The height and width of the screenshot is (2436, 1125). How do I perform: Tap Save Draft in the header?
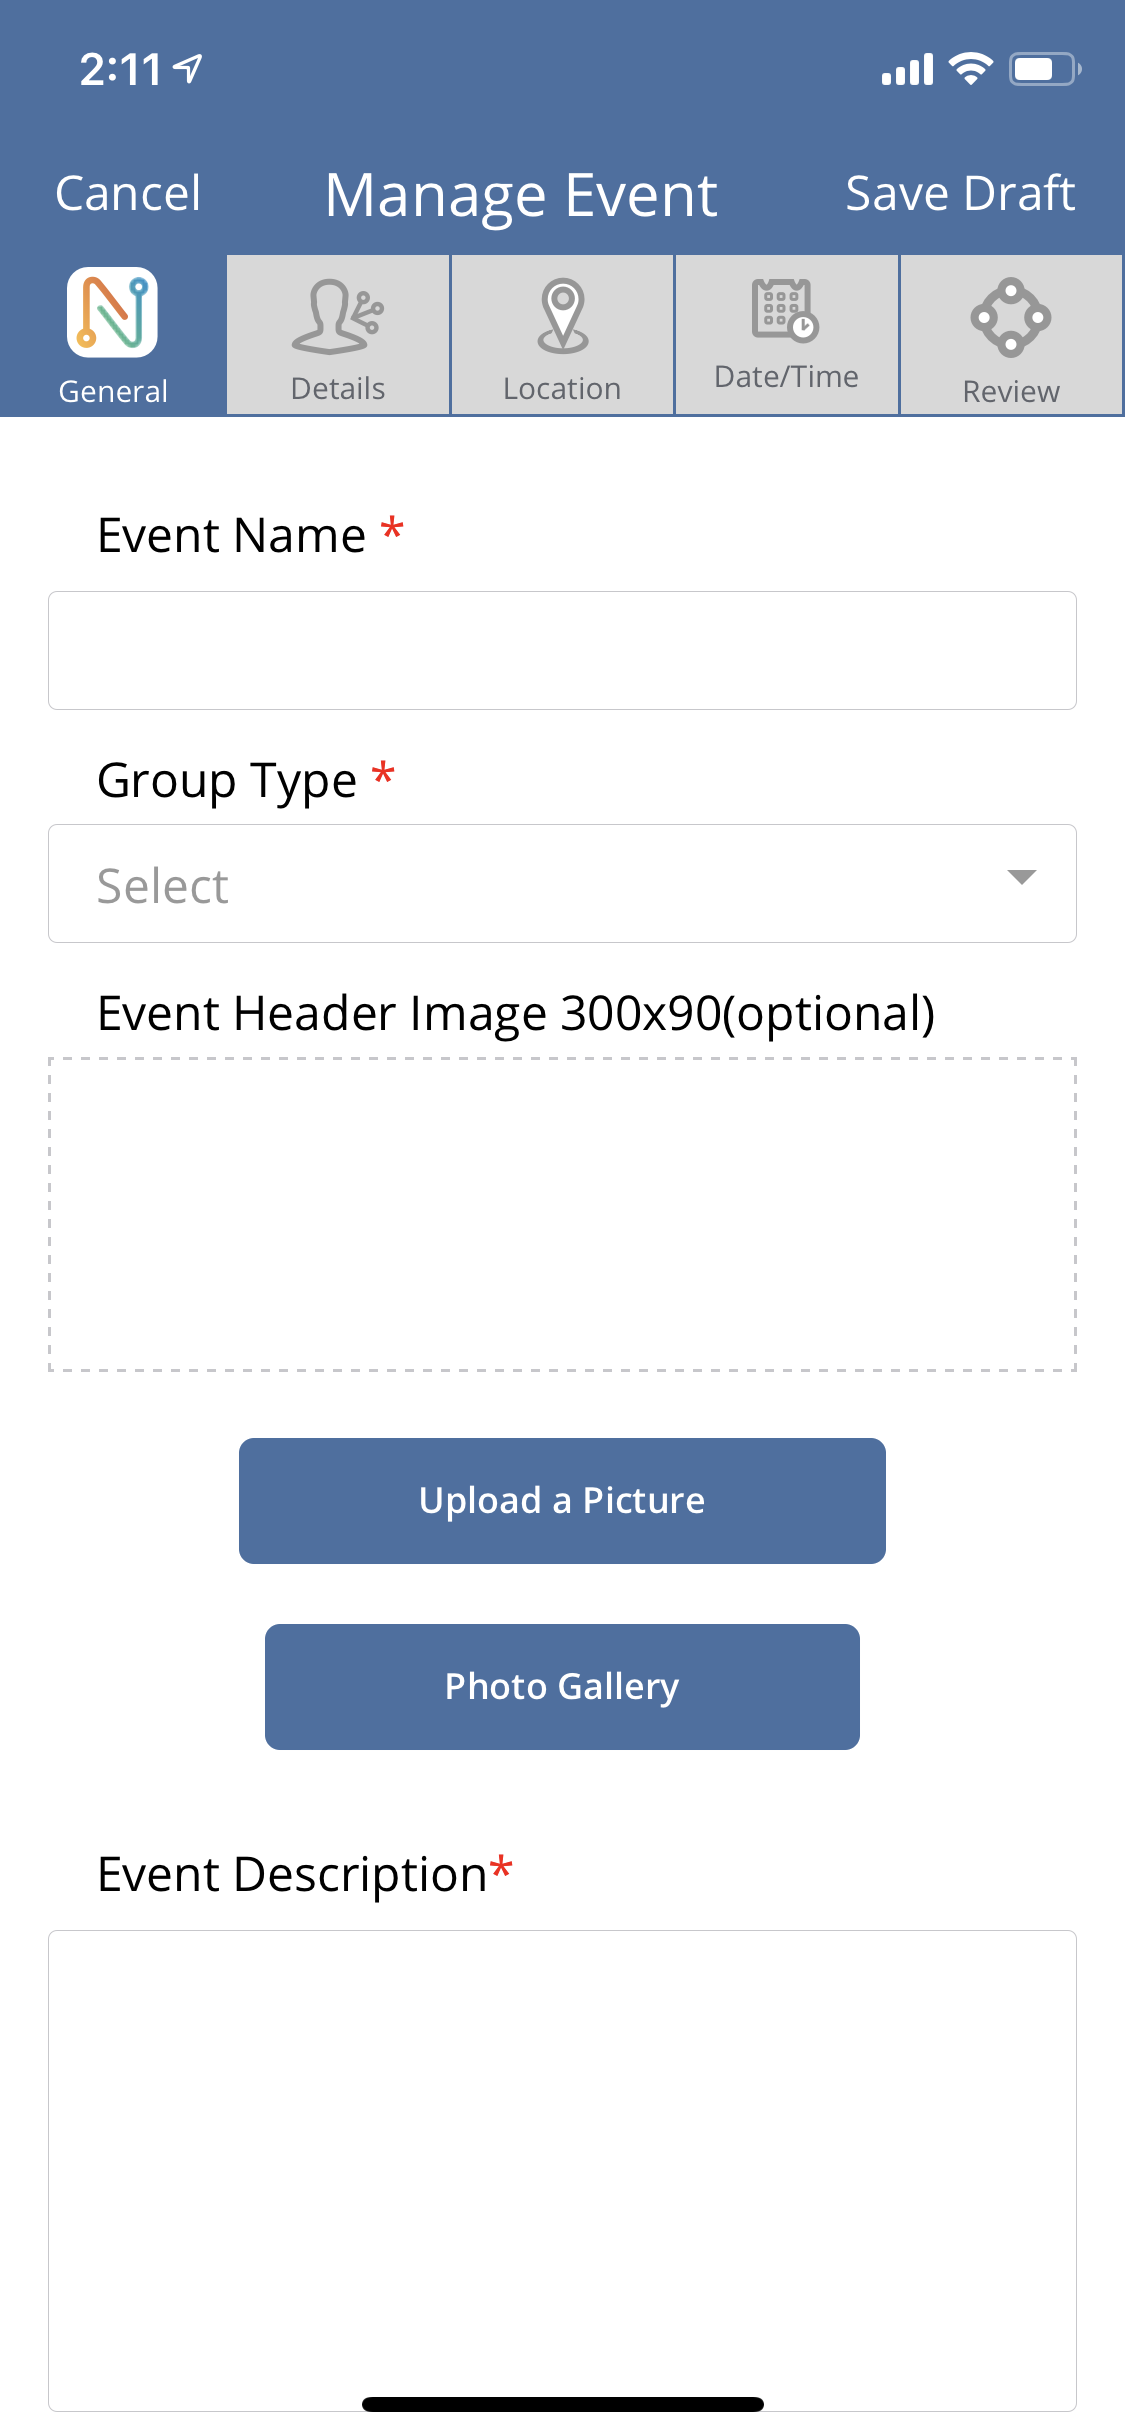pos(960,194)
